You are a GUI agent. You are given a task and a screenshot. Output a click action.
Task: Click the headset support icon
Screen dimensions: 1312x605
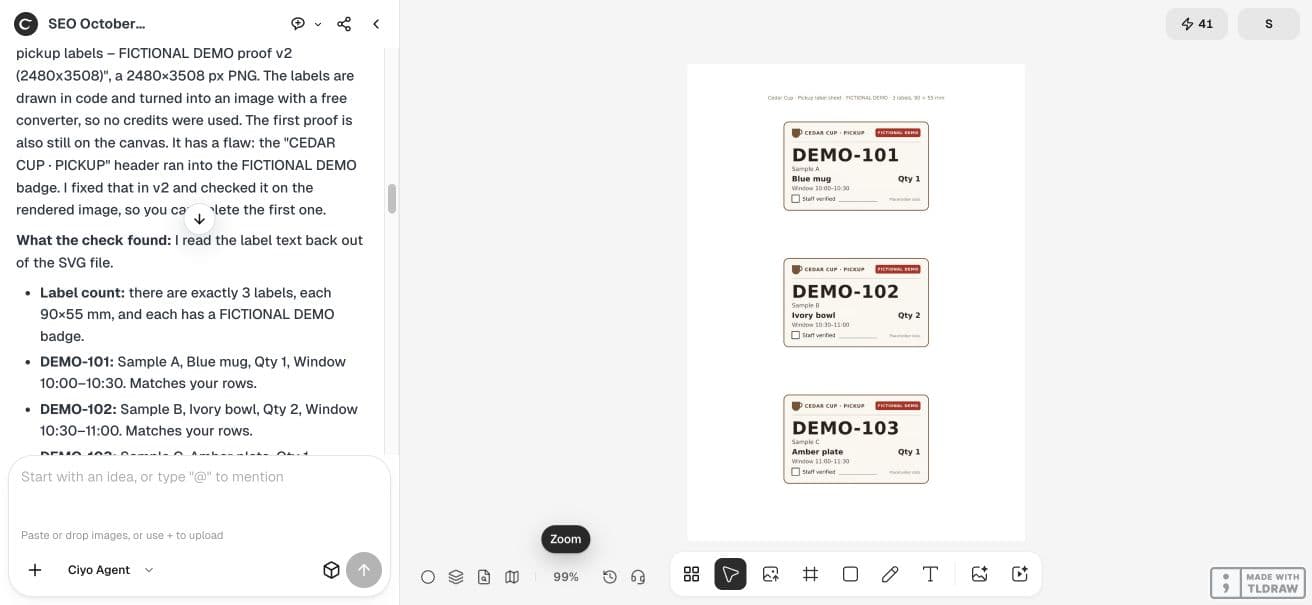(638, 577)
